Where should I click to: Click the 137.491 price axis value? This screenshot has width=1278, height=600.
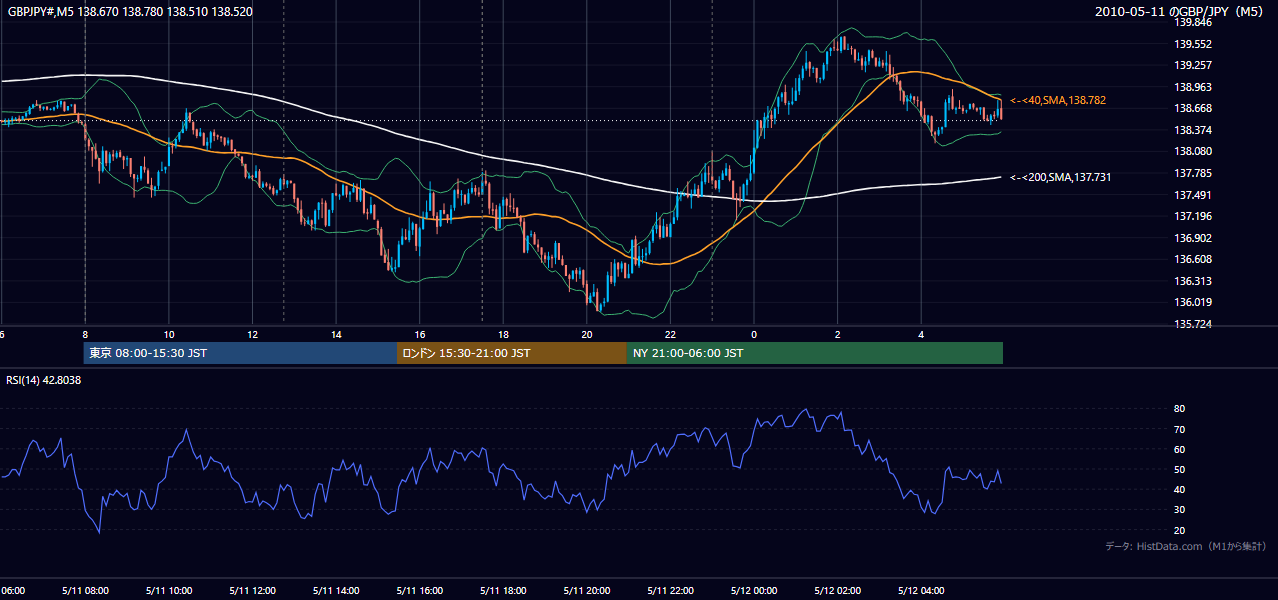pos(1193,195)
